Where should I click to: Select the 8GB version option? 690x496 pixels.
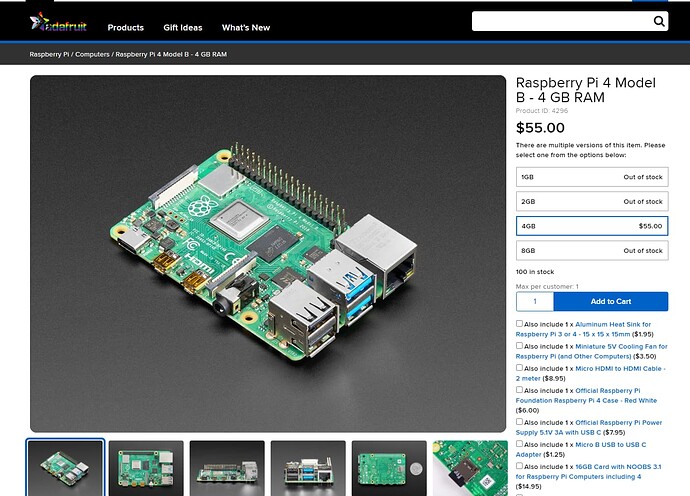click(x=592, y=250)
